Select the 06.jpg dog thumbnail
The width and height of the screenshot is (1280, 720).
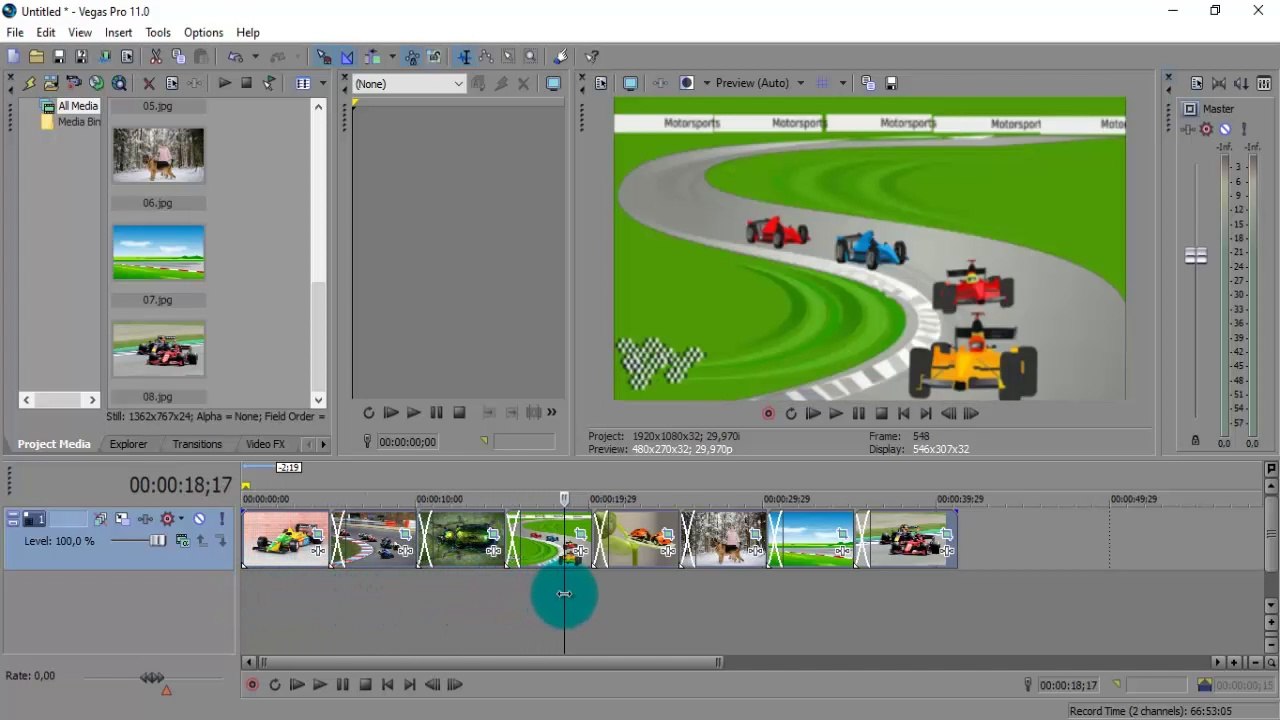coord(158,156)
